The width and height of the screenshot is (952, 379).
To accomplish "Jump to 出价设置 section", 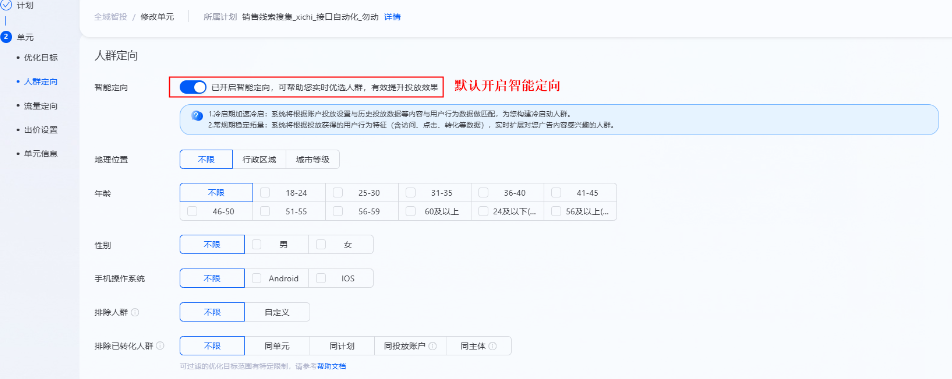I will pos(41,130).
